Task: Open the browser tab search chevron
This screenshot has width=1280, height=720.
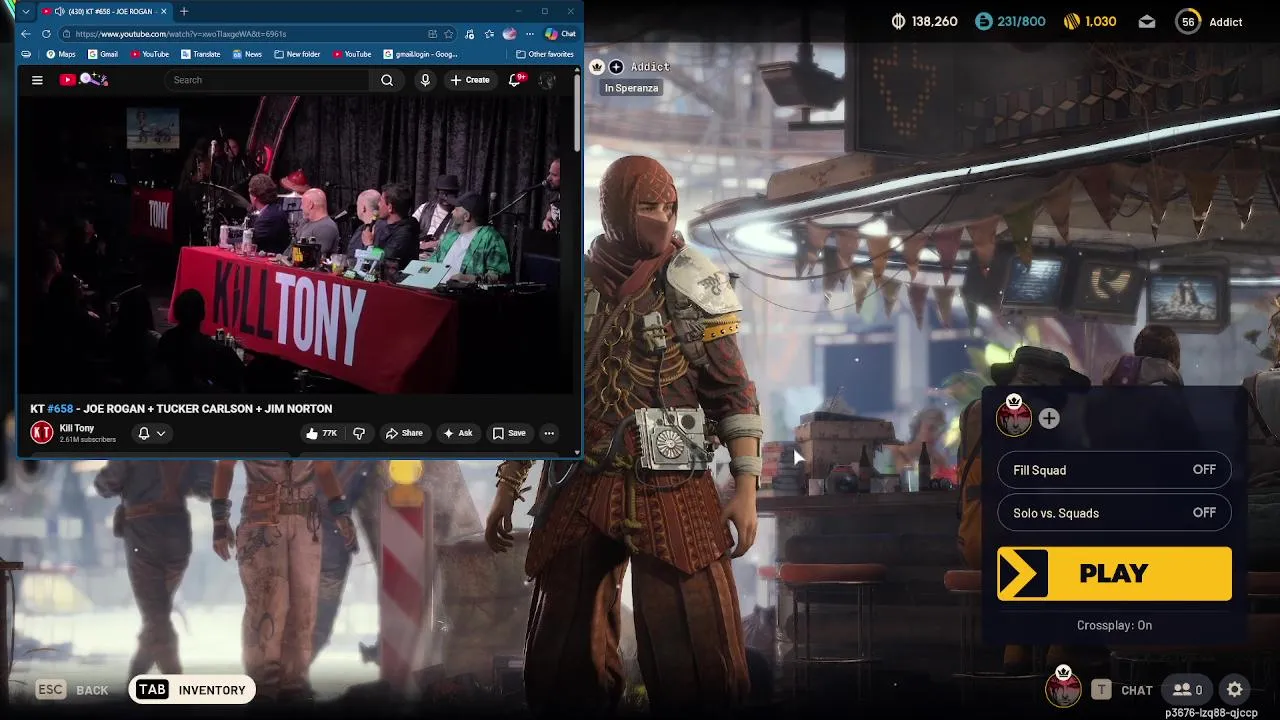Action: tap(26, 12)
